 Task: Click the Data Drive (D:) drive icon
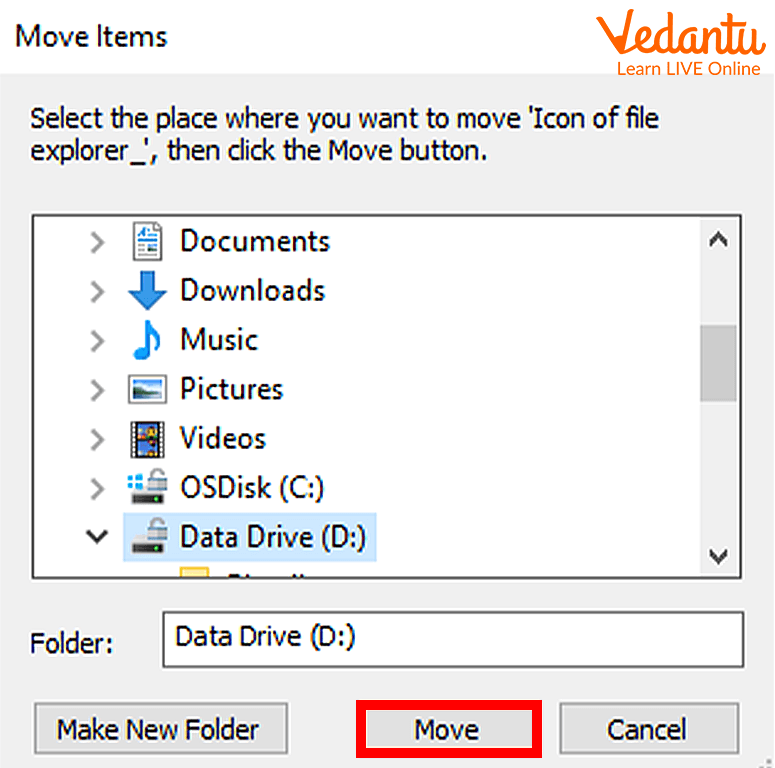click(148, 537)
